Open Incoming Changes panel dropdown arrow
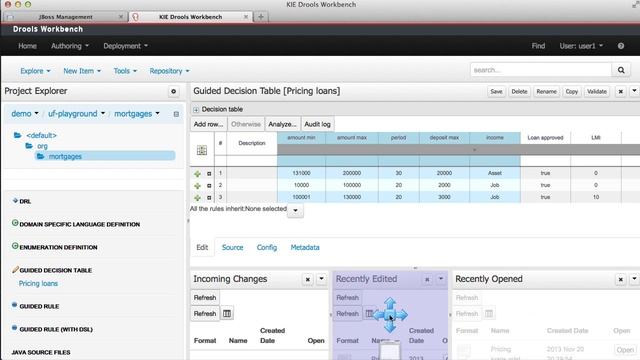This screenshot has height=360, width=640. [322, 279]
